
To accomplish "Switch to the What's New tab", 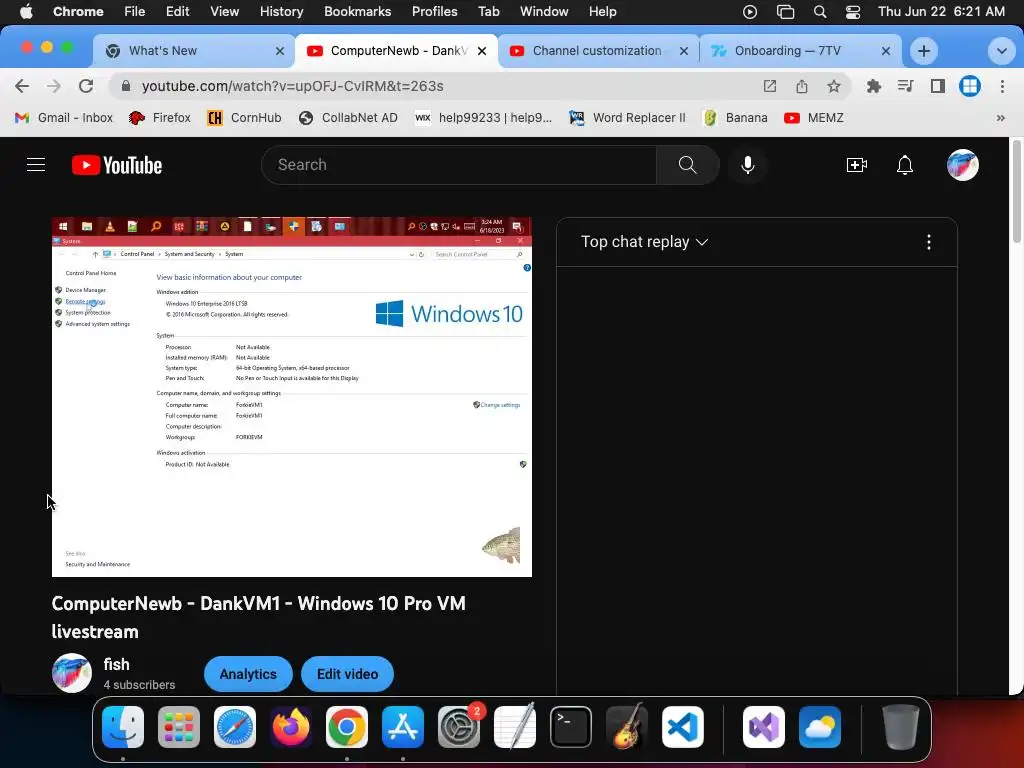I will [x=194, y=51].
